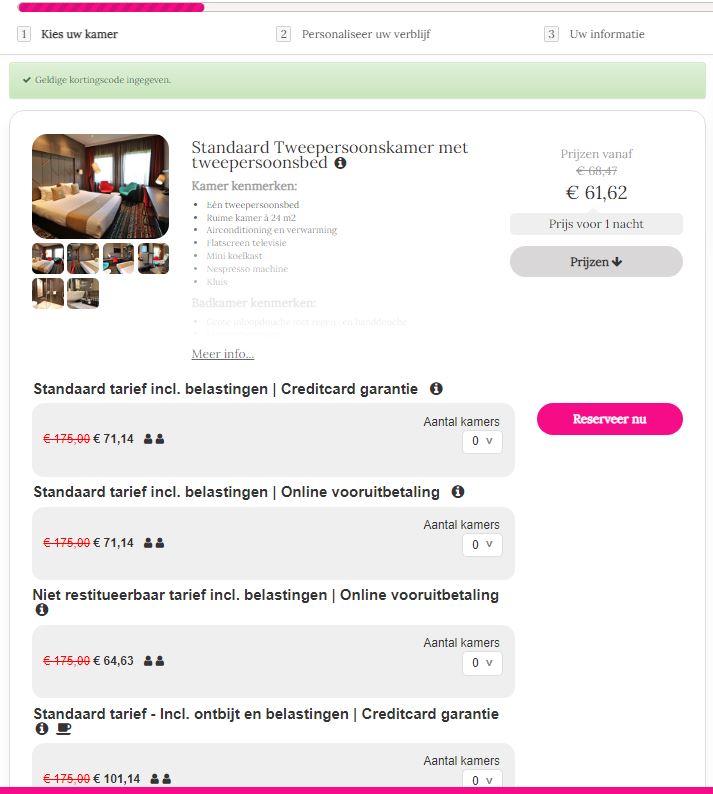
Task: Open Aantal kamers dropdown for Online vooruitbetaling standard rate
Action: tap(482, 545)
